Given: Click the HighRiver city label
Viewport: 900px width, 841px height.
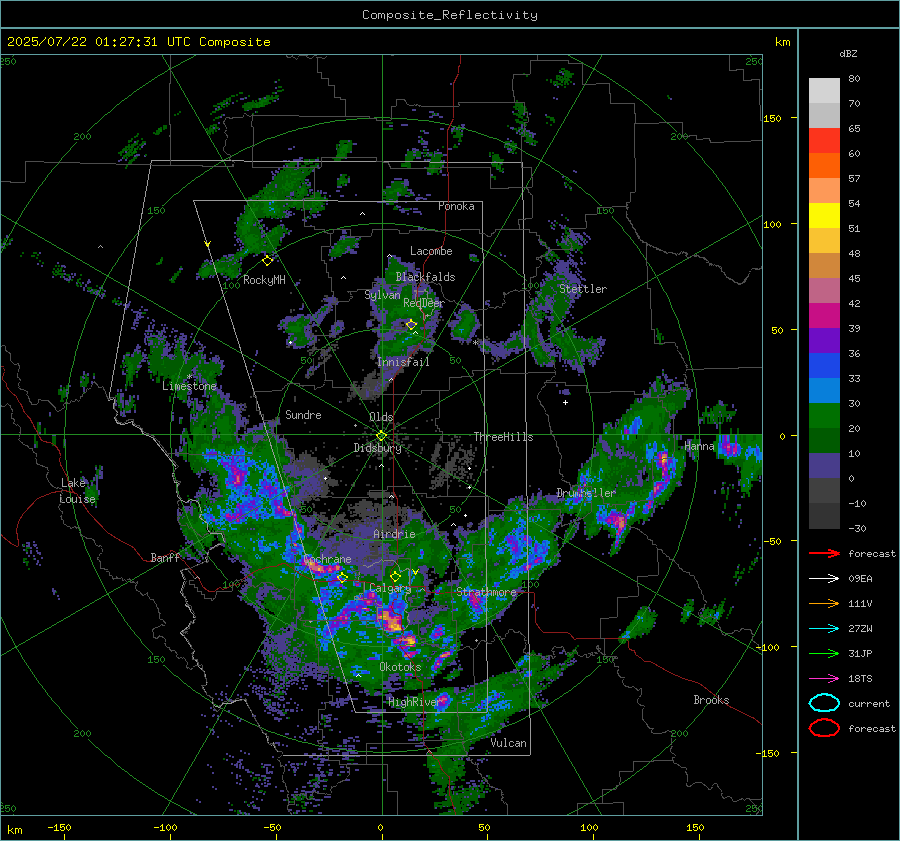Looking at the screenshot, I should [414, 702].
